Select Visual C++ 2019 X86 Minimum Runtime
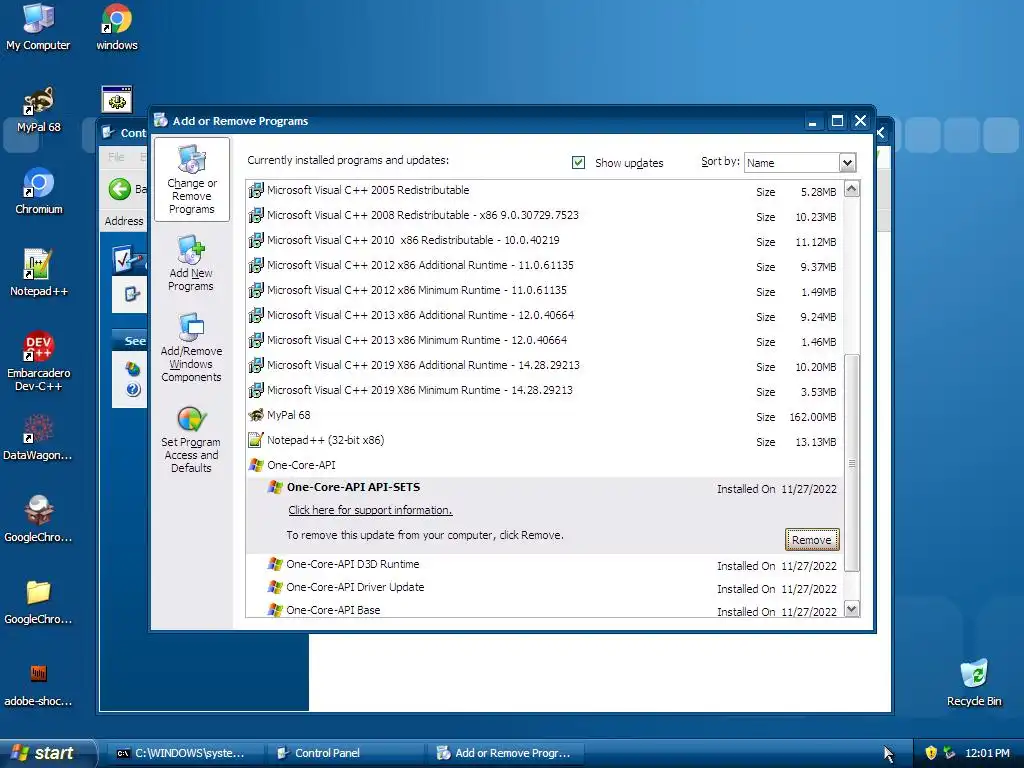This screenshot has width=1024, height=768. [543, 390]
